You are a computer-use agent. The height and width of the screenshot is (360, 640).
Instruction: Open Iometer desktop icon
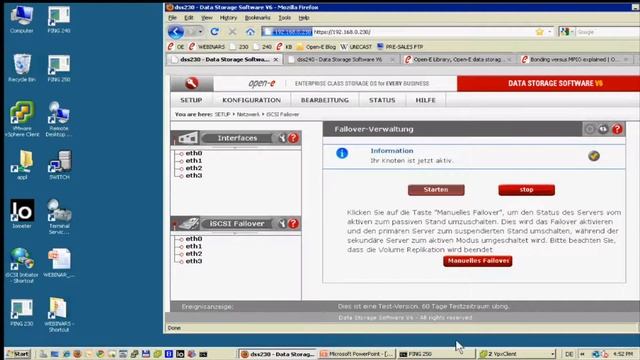pyautogui.click(x=22, y=213)
